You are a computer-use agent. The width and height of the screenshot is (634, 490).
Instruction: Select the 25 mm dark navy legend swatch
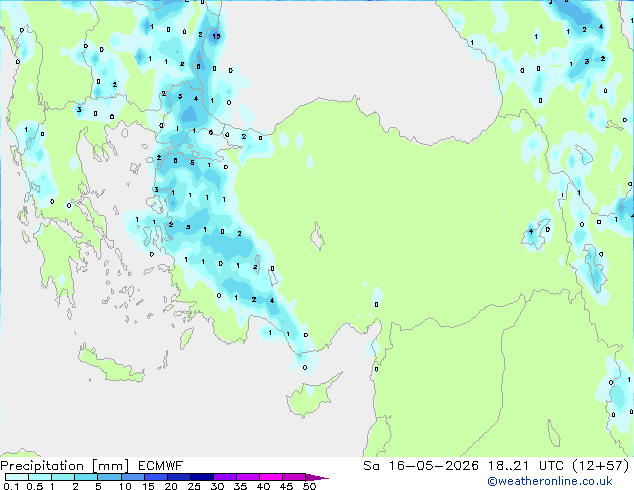click(202, 477)
